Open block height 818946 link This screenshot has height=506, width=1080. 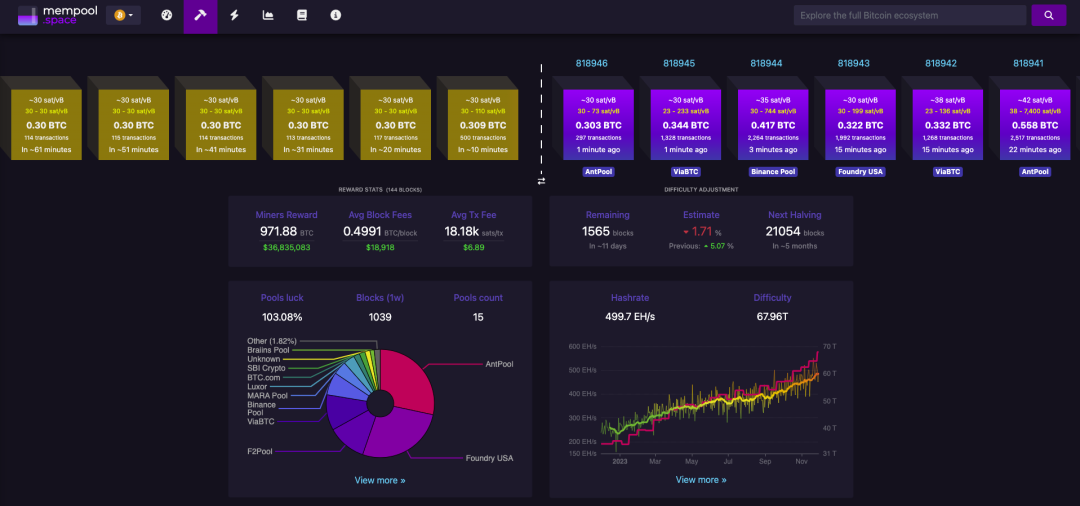pos(592,63)
